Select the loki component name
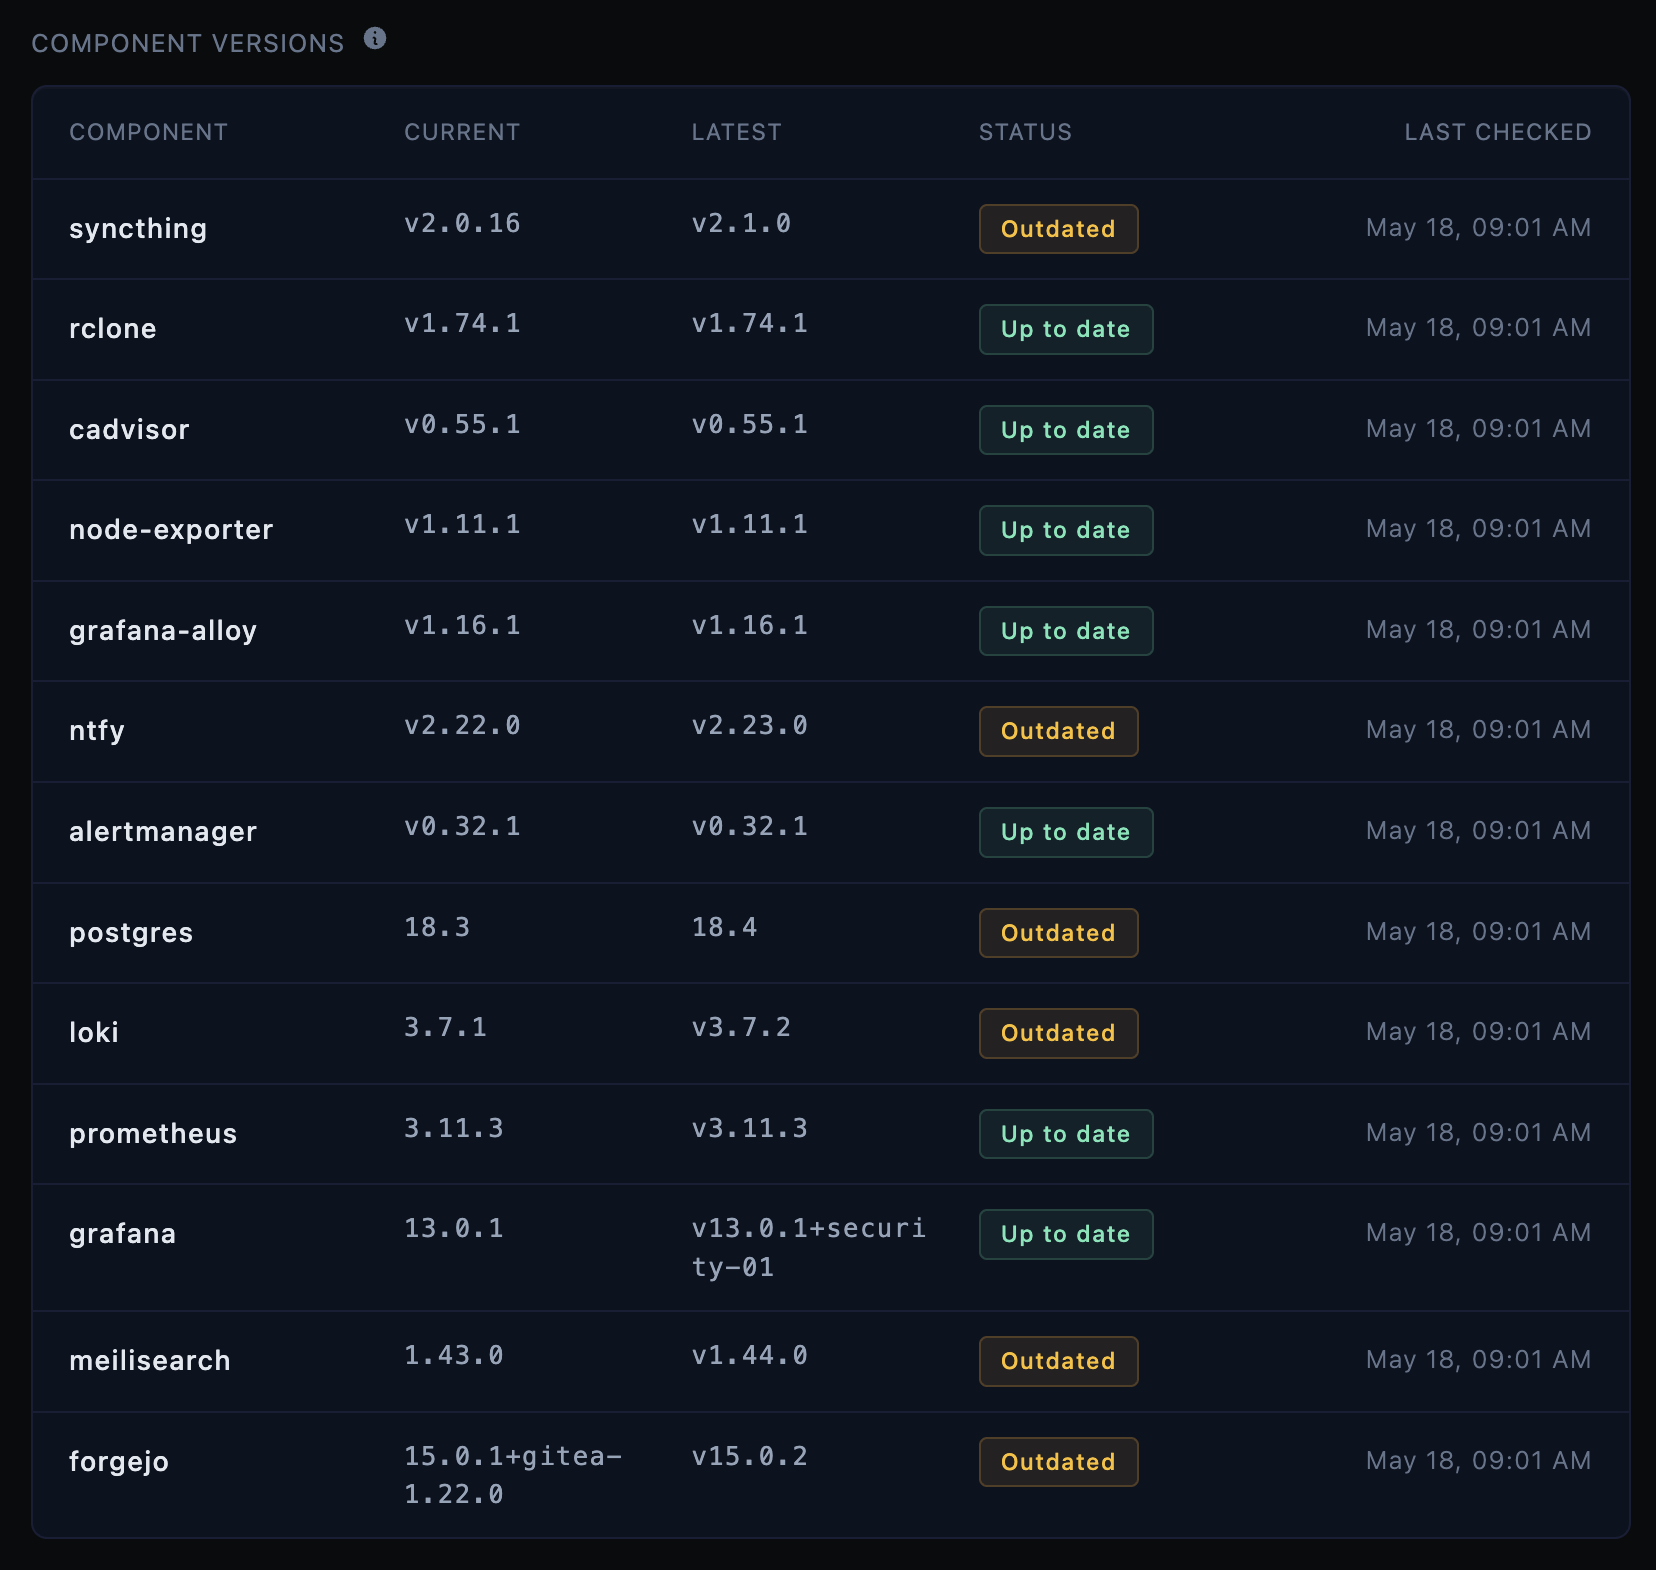This screenshot has width=1656, height=1570. click(x=94, y=1033)
